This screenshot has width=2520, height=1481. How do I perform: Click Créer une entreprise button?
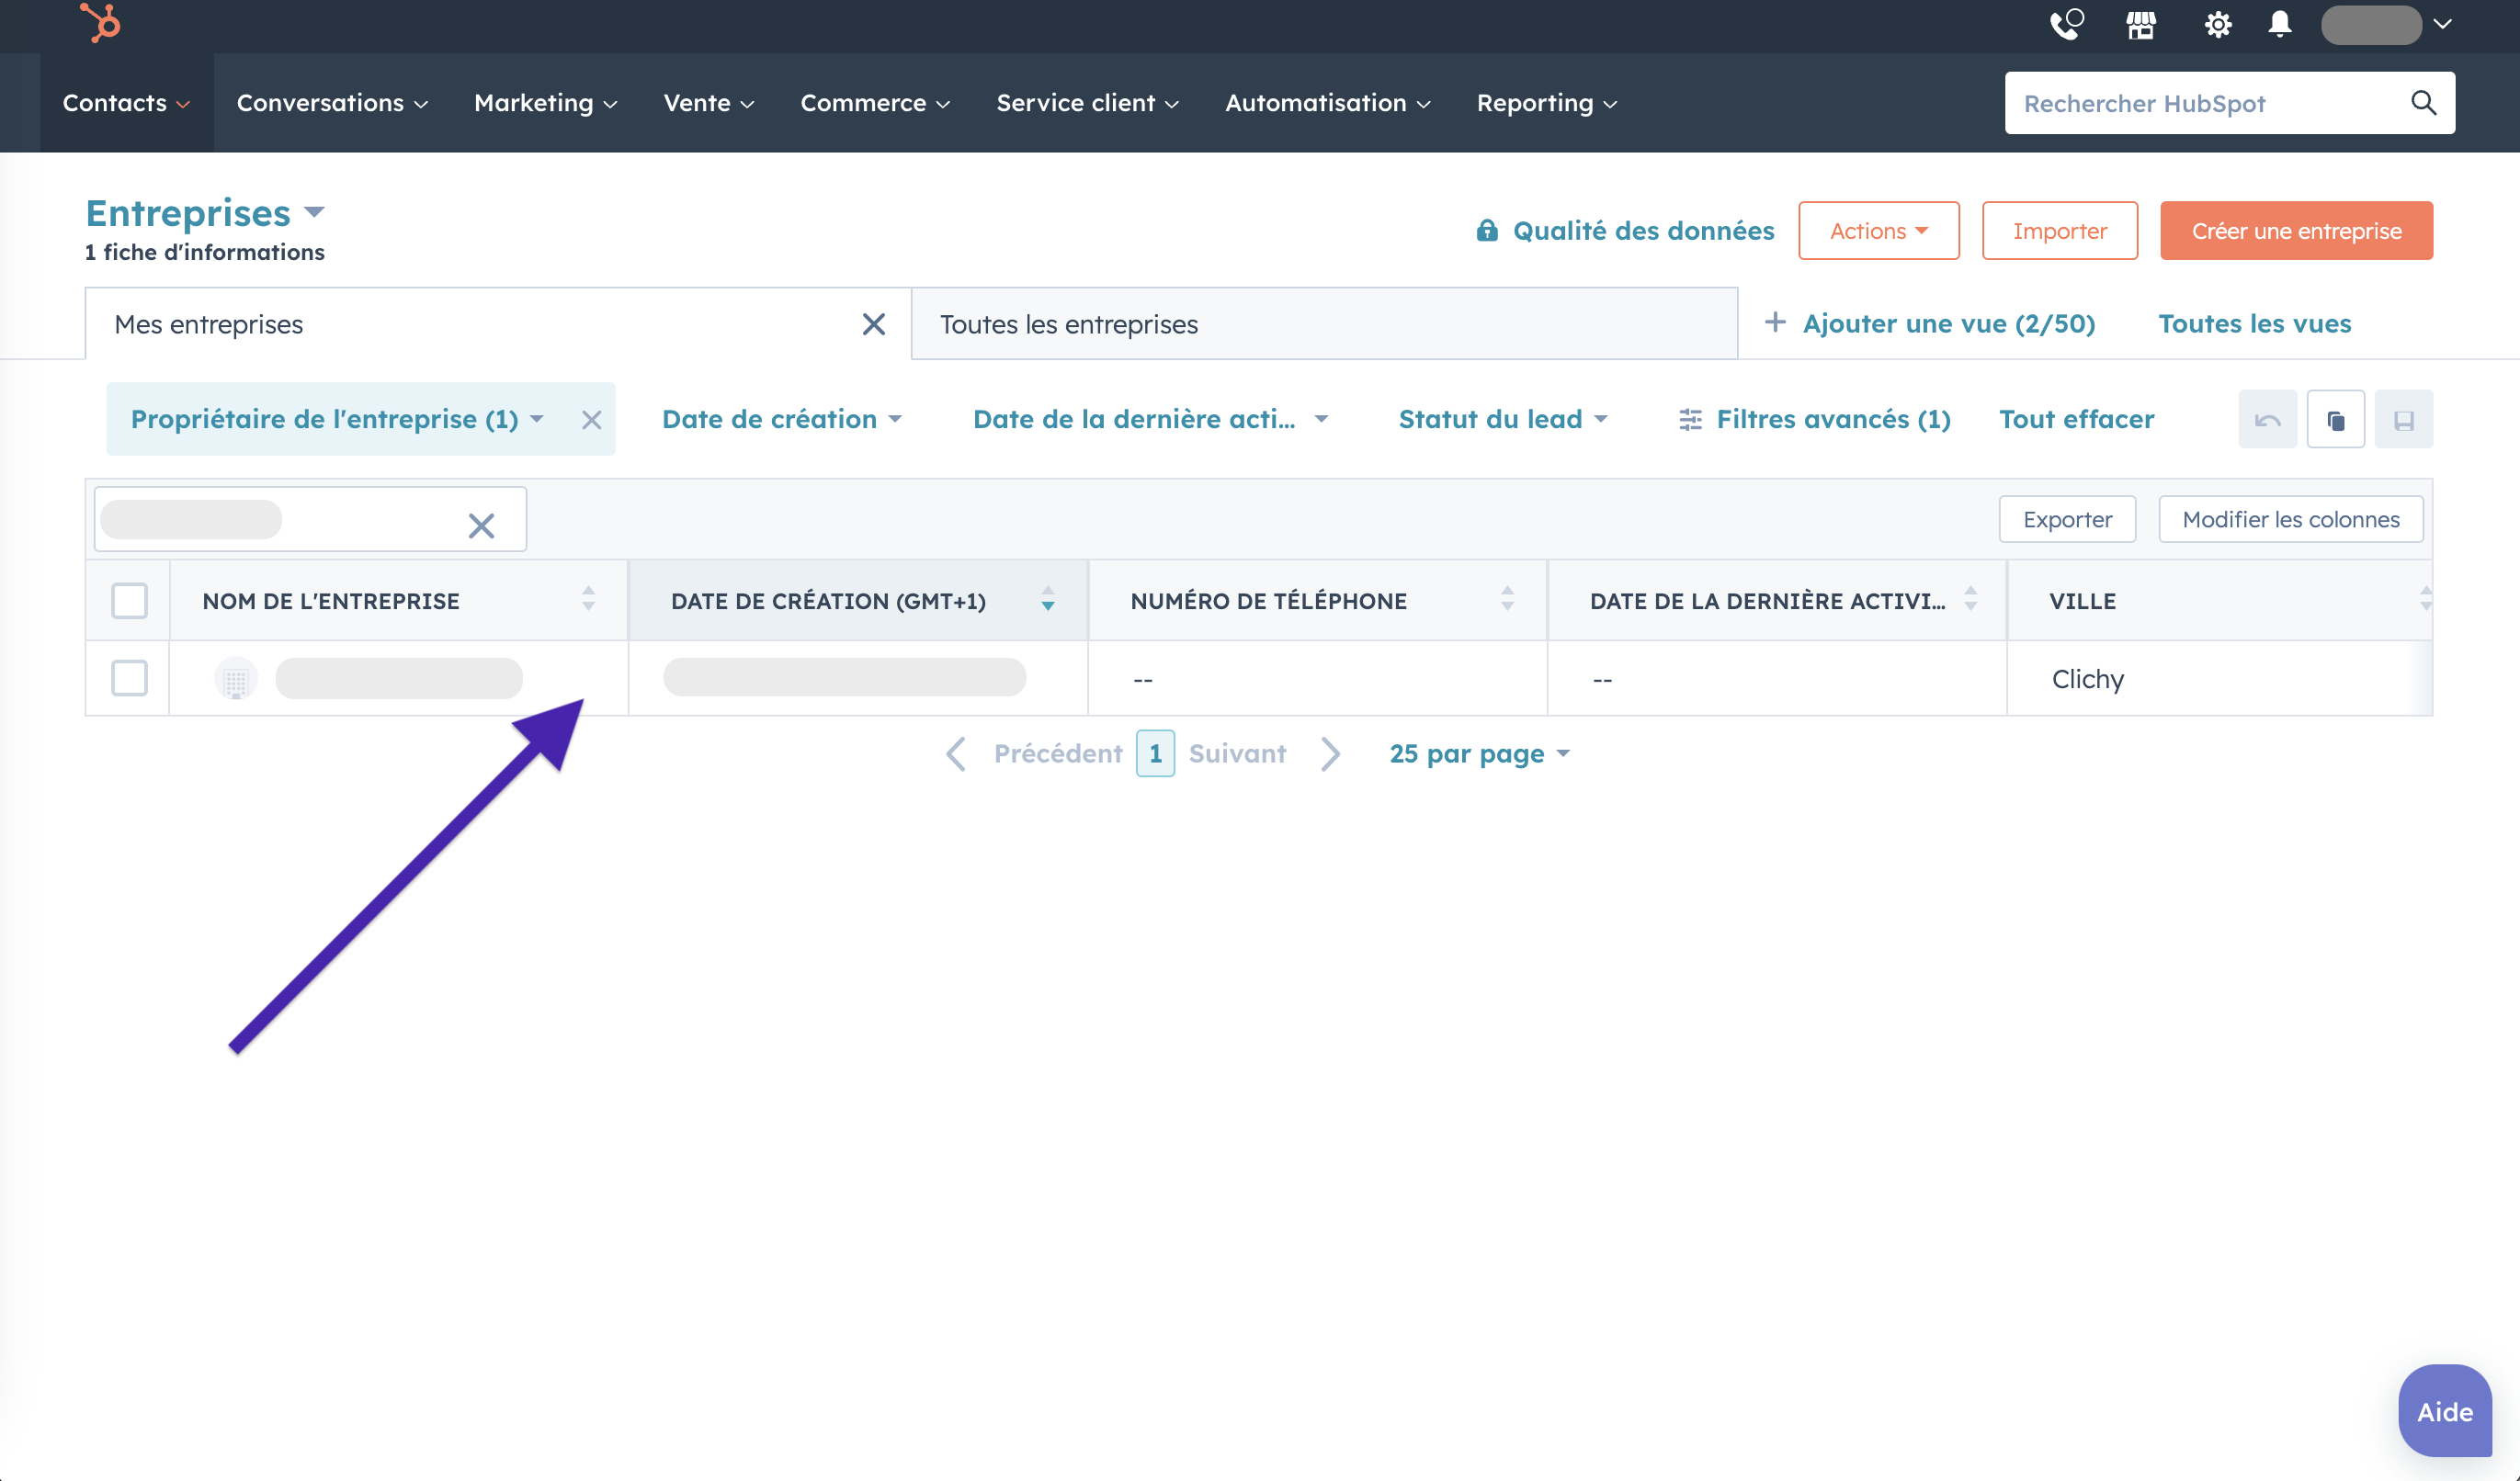click(2295, 231)
